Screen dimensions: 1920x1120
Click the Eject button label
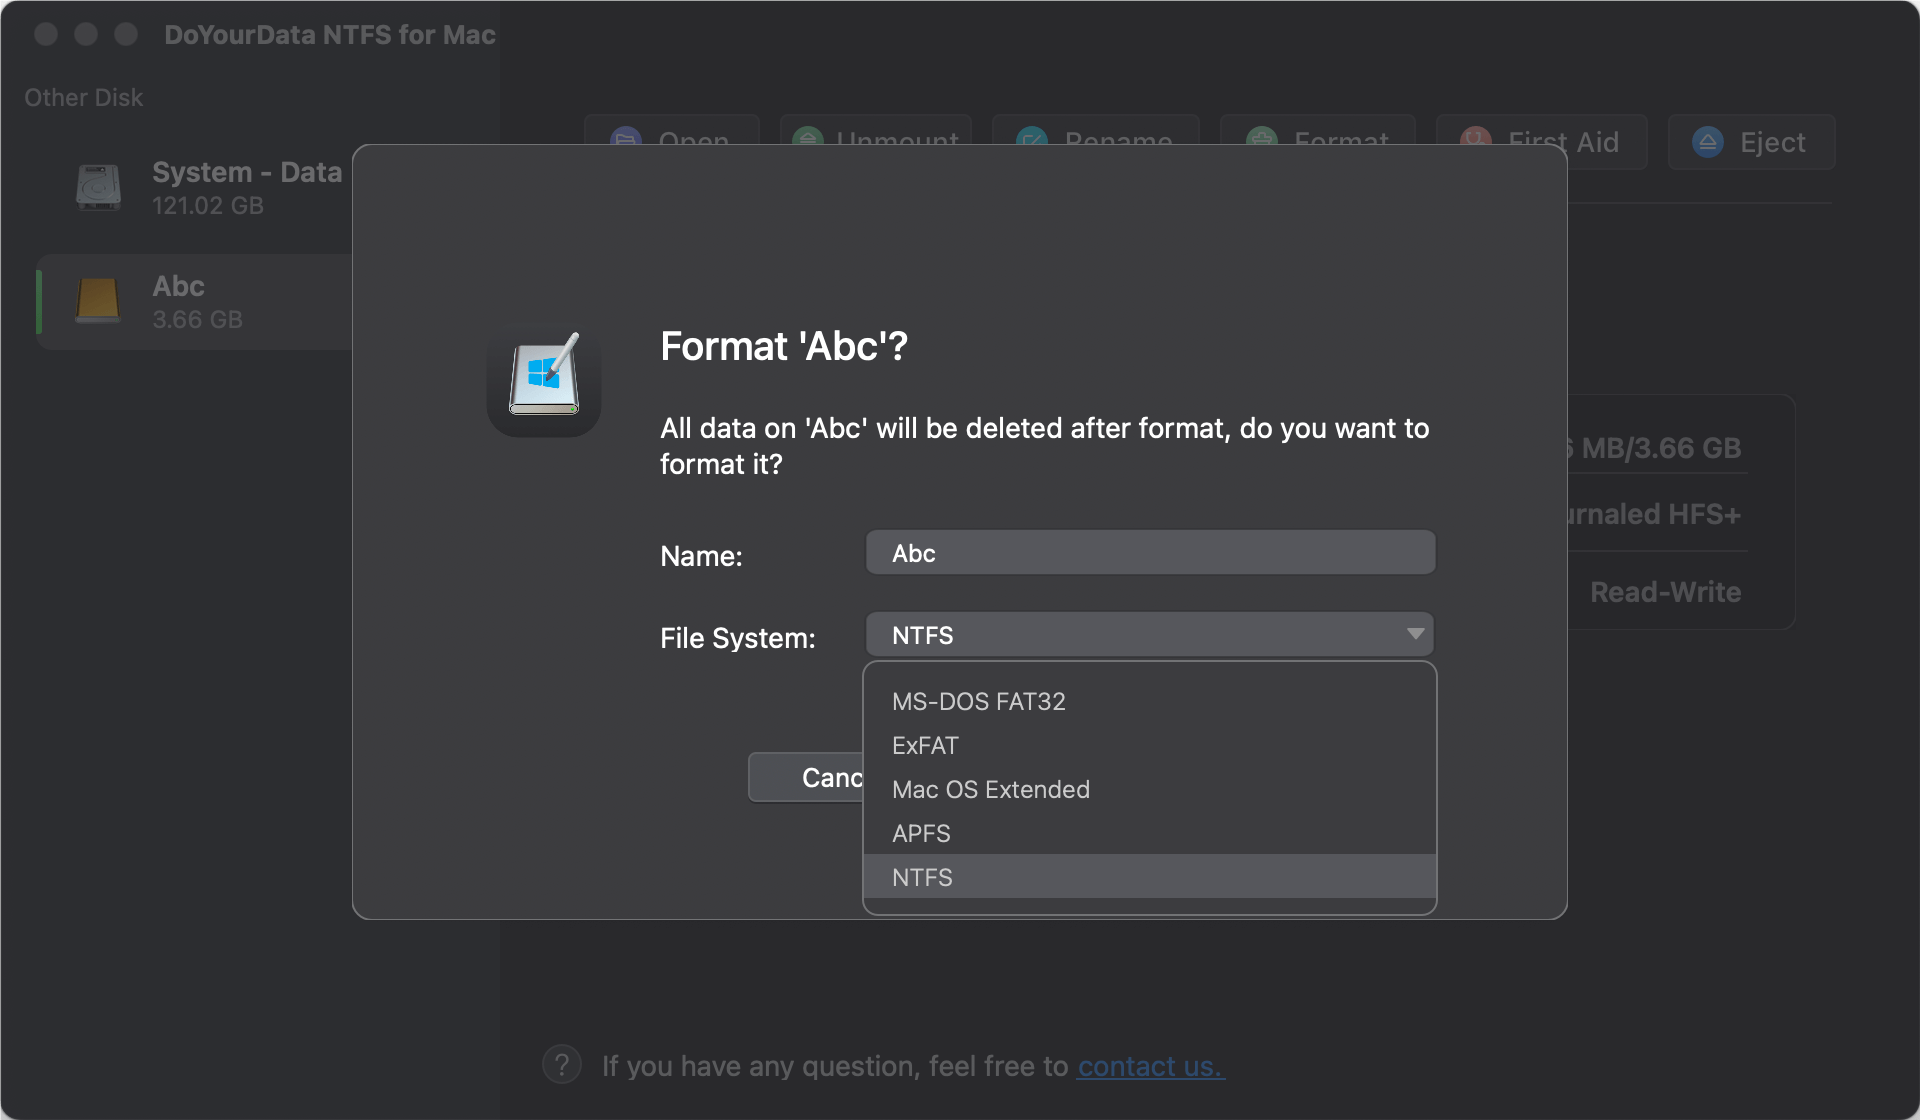[1772, 142]
